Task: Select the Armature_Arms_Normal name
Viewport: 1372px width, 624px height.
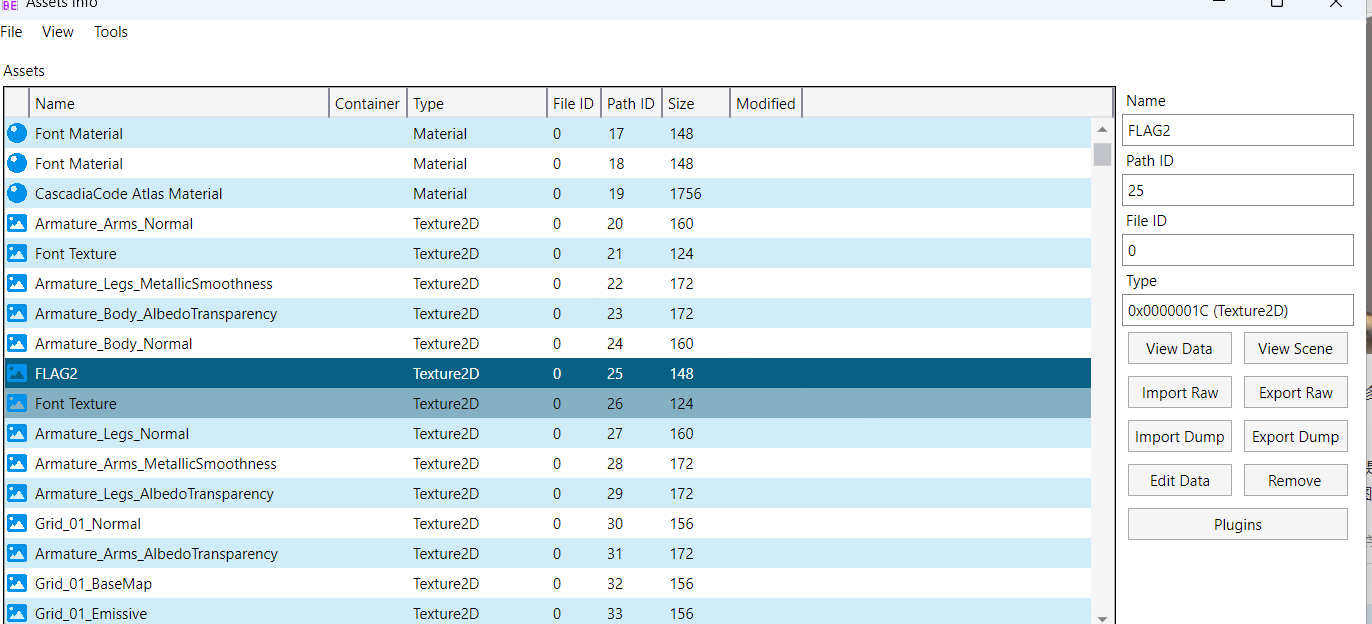Action: click(114, 223)
